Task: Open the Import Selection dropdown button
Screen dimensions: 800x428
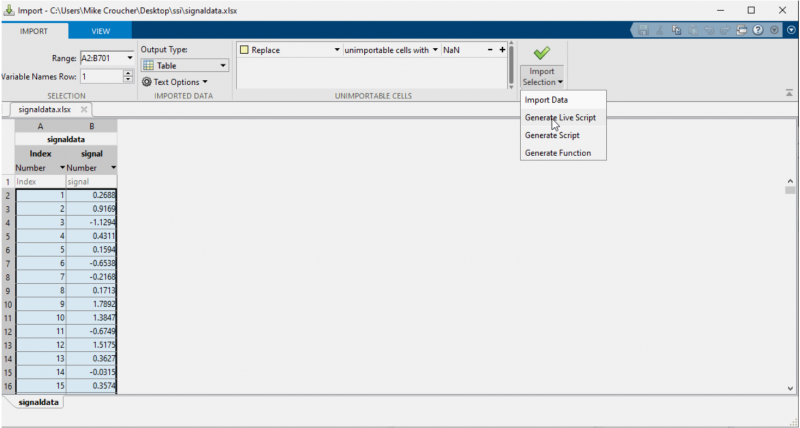Action: [542, 77]
